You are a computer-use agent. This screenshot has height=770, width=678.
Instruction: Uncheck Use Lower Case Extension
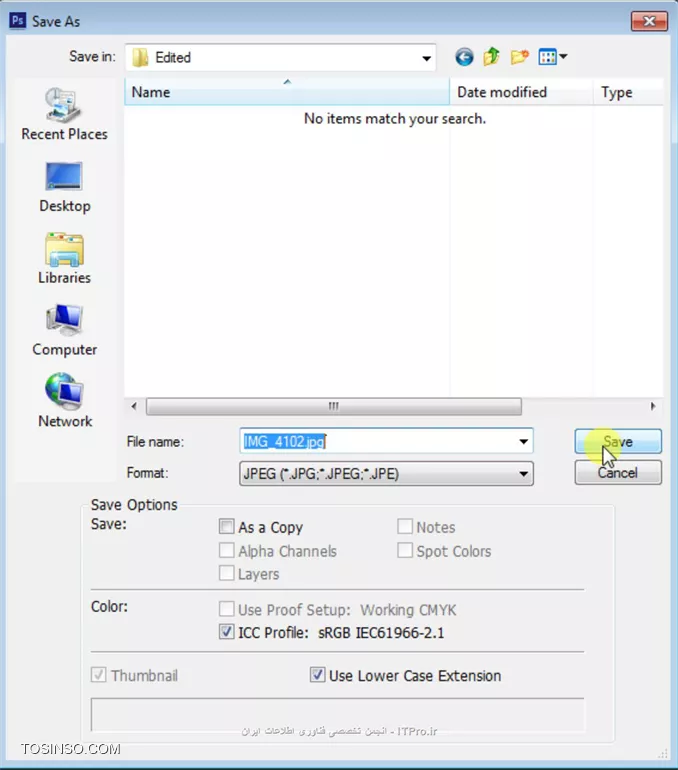(x=317, y=675)
